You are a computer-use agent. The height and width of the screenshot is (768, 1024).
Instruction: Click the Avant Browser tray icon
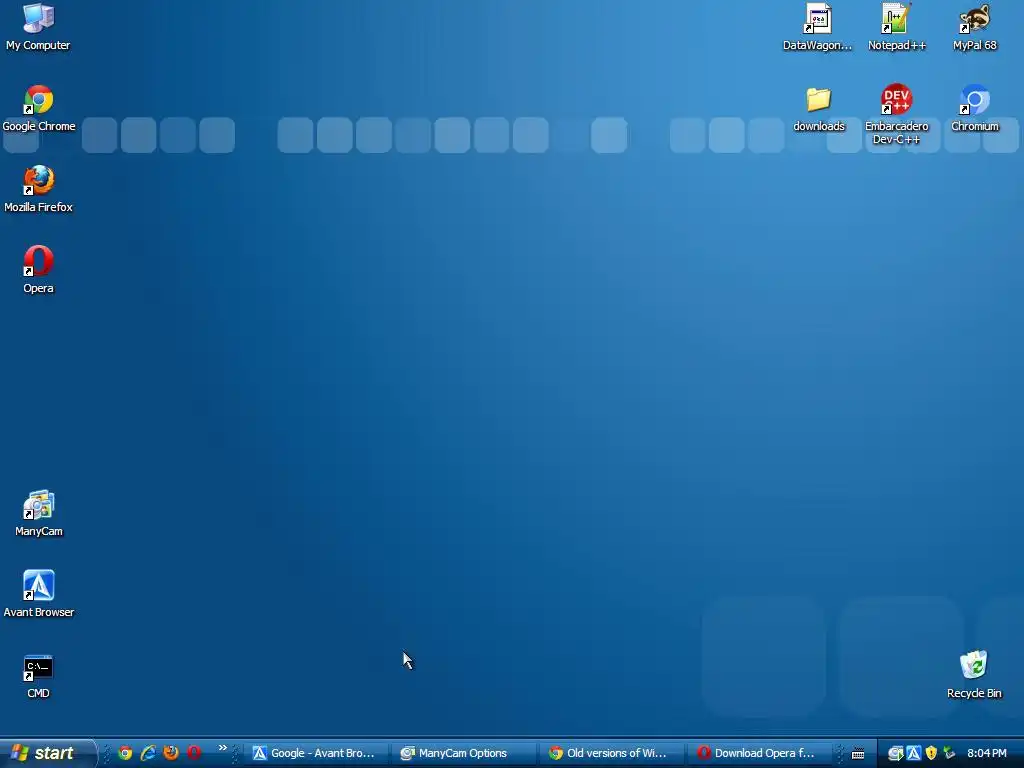point(914,754)
